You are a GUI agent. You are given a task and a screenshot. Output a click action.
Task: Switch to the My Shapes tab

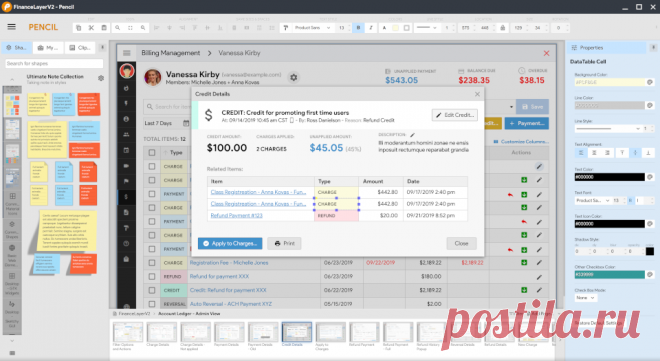48,48
